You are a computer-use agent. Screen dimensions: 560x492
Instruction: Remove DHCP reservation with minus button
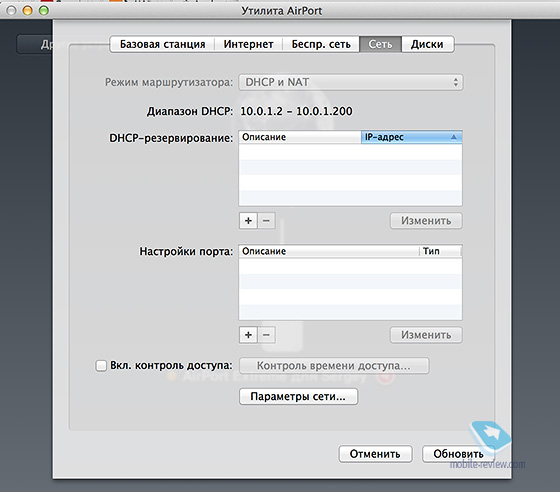[x=266, y=221]
